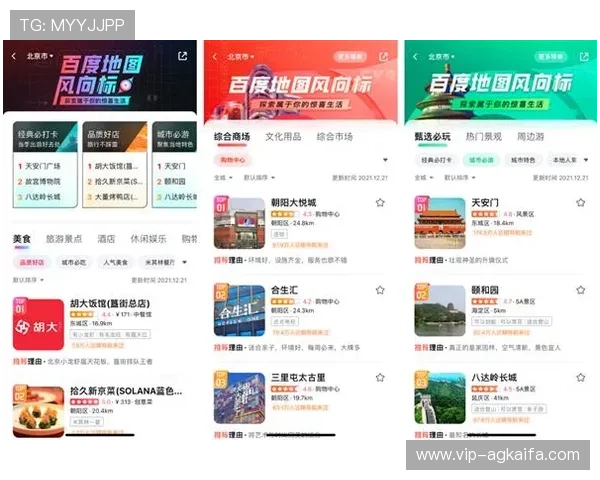The width and height of the screenshot is (600, 480).
Task: Open 北京市 city dropdown in dark-banner screen
Action: click(x=39, y=56)
